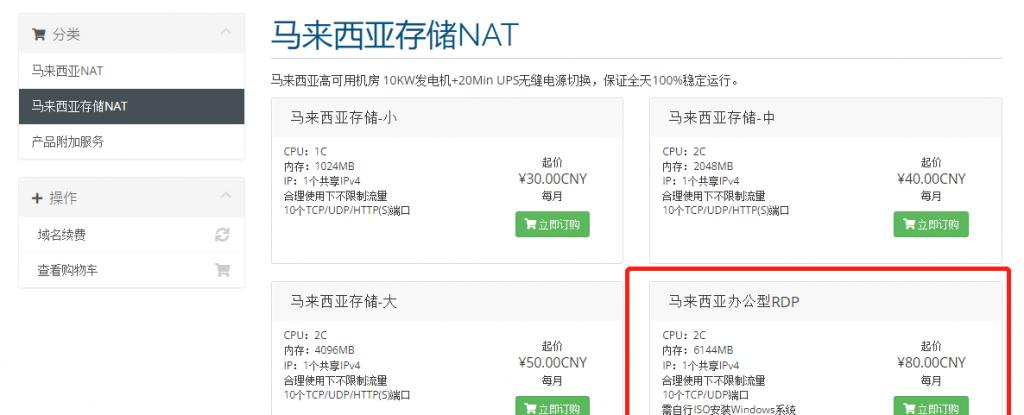Click the plus icon beside 操作
This screenshot has width=1024, height=415.
coord(37,198)
